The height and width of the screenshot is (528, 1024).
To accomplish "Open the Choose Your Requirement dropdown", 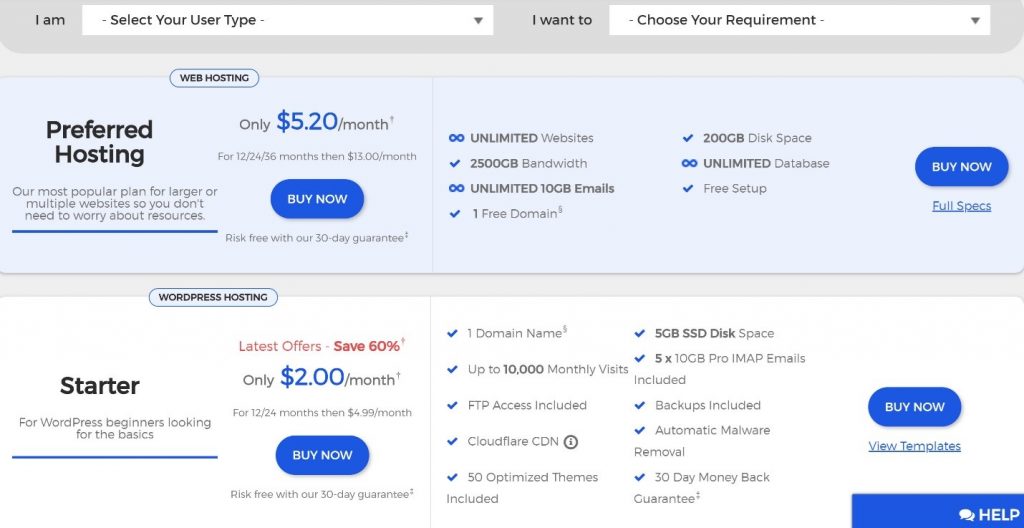I will click(x=799, y=20).
